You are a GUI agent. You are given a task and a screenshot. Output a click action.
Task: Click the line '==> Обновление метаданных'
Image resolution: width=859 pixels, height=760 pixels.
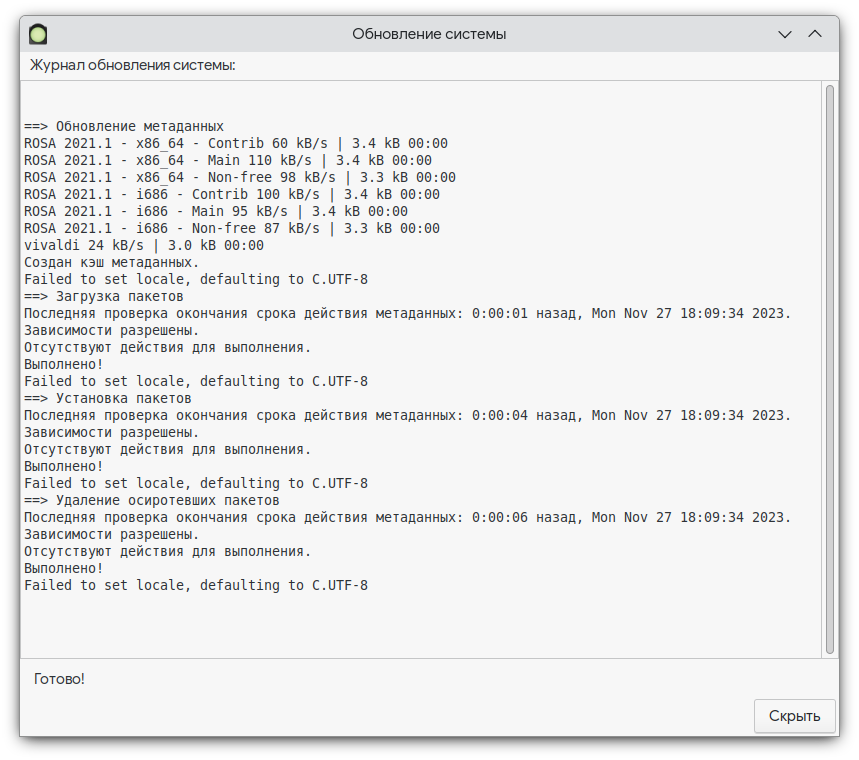pyautogui.click(x=124, y=127)
